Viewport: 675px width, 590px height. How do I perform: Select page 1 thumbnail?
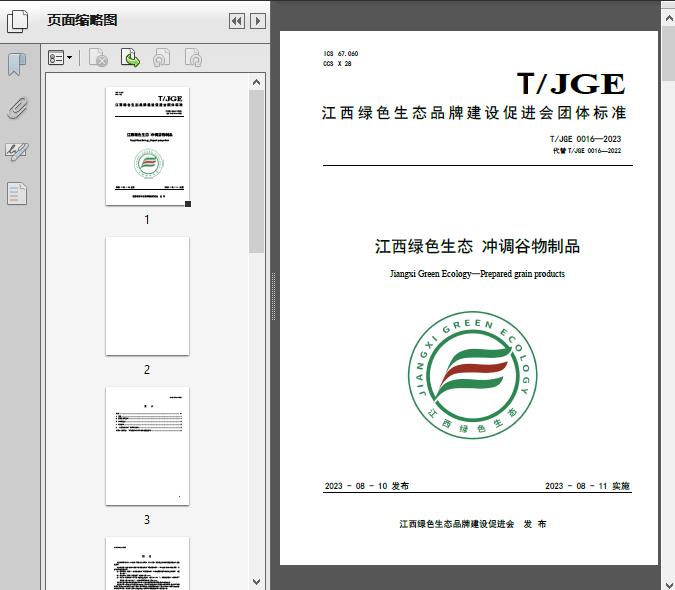pos(147,146)
